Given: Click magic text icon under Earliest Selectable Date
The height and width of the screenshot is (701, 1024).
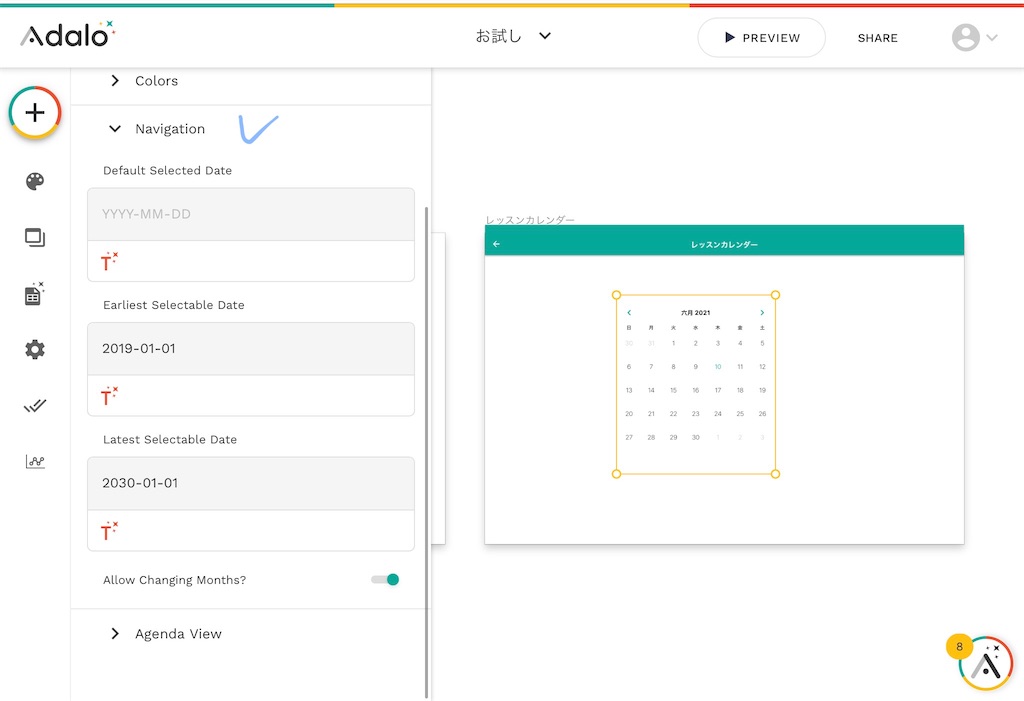Looking at the screenshot, I should (x=108, y=396).
